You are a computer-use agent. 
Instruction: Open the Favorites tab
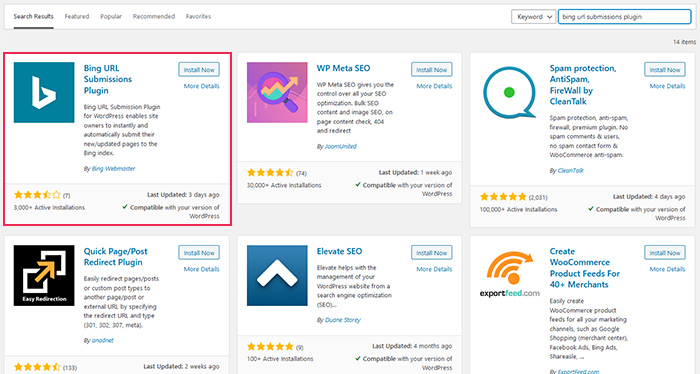click(198, 17)
